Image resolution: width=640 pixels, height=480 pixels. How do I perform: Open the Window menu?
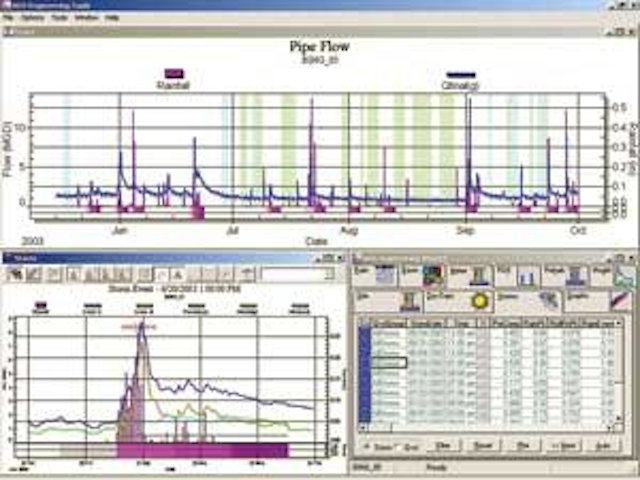87,18
